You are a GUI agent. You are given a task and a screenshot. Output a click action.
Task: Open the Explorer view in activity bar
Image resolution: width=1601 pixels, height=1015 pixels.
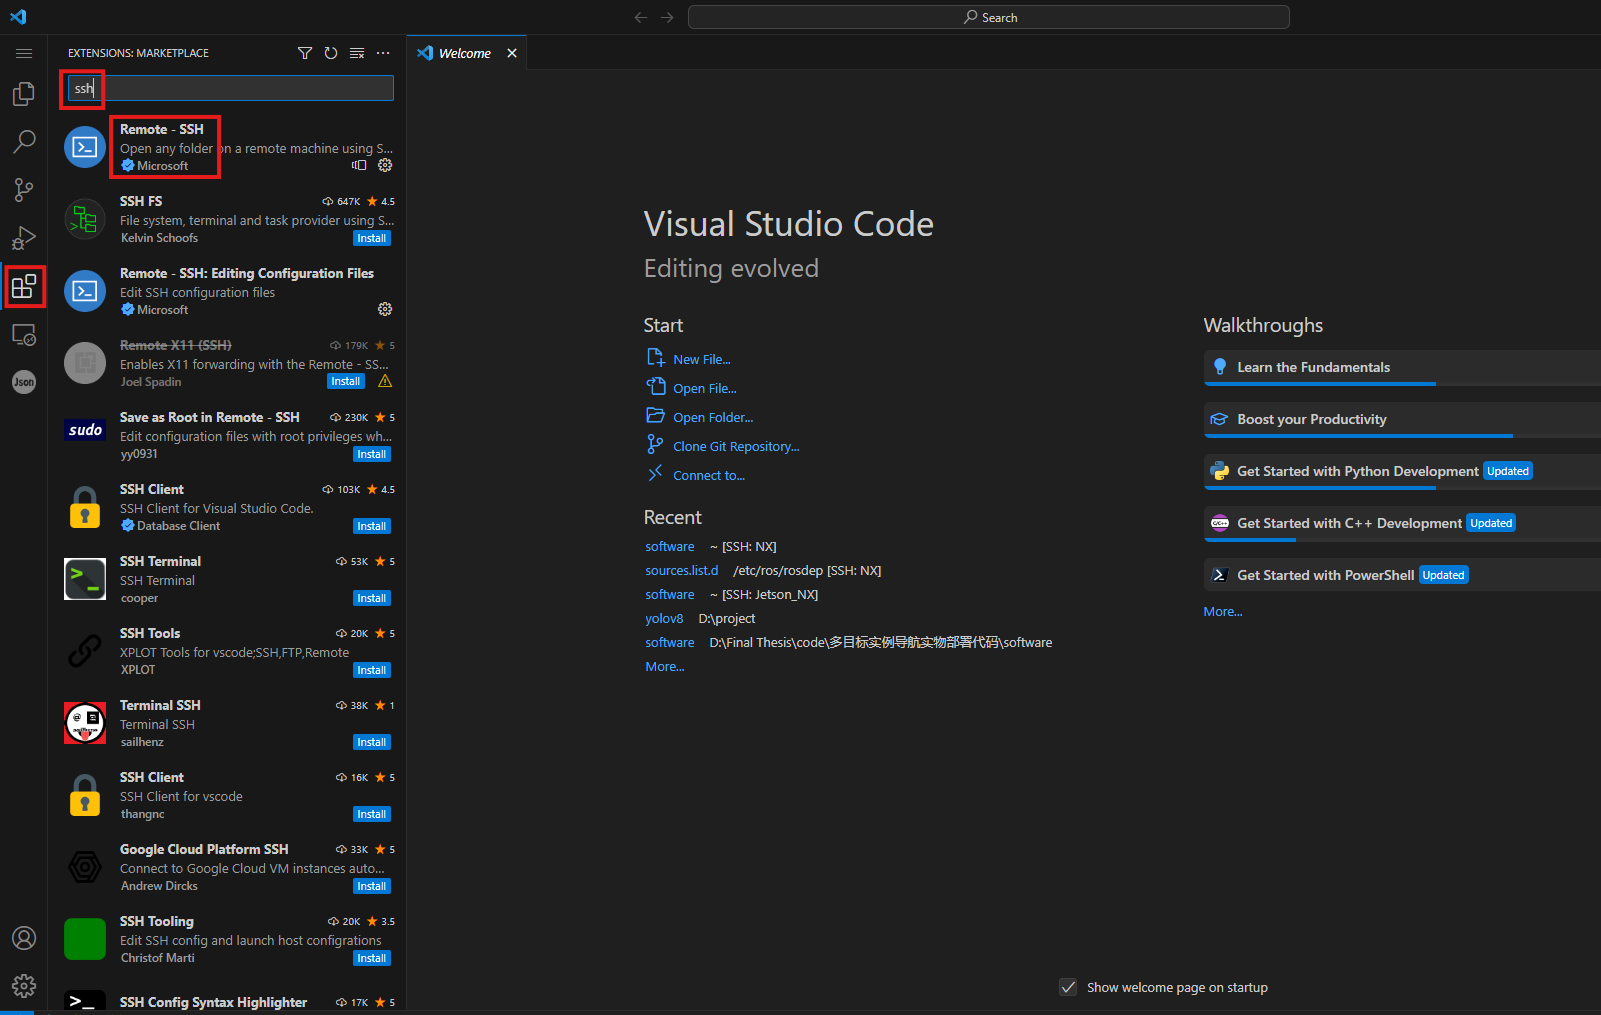pos(24,94)
